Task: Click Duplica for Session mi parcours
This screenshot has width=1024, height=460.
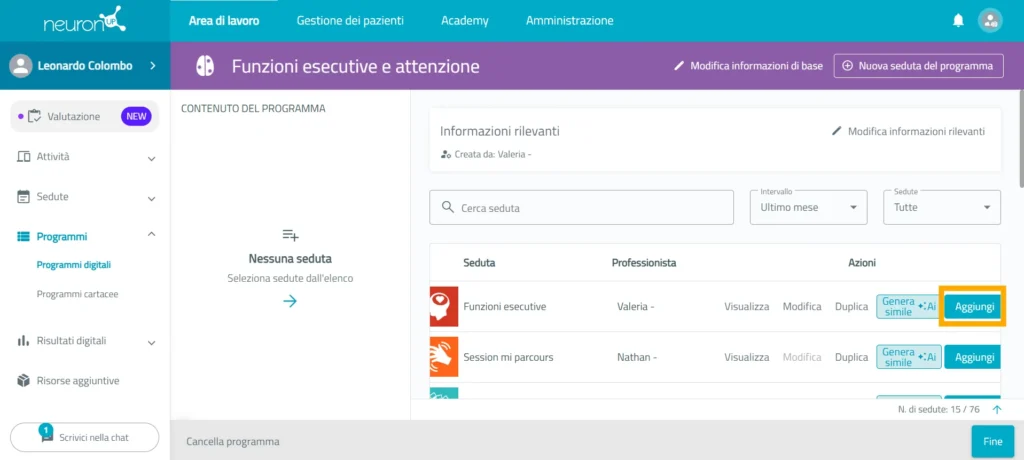Action: (x=852, y=357)
